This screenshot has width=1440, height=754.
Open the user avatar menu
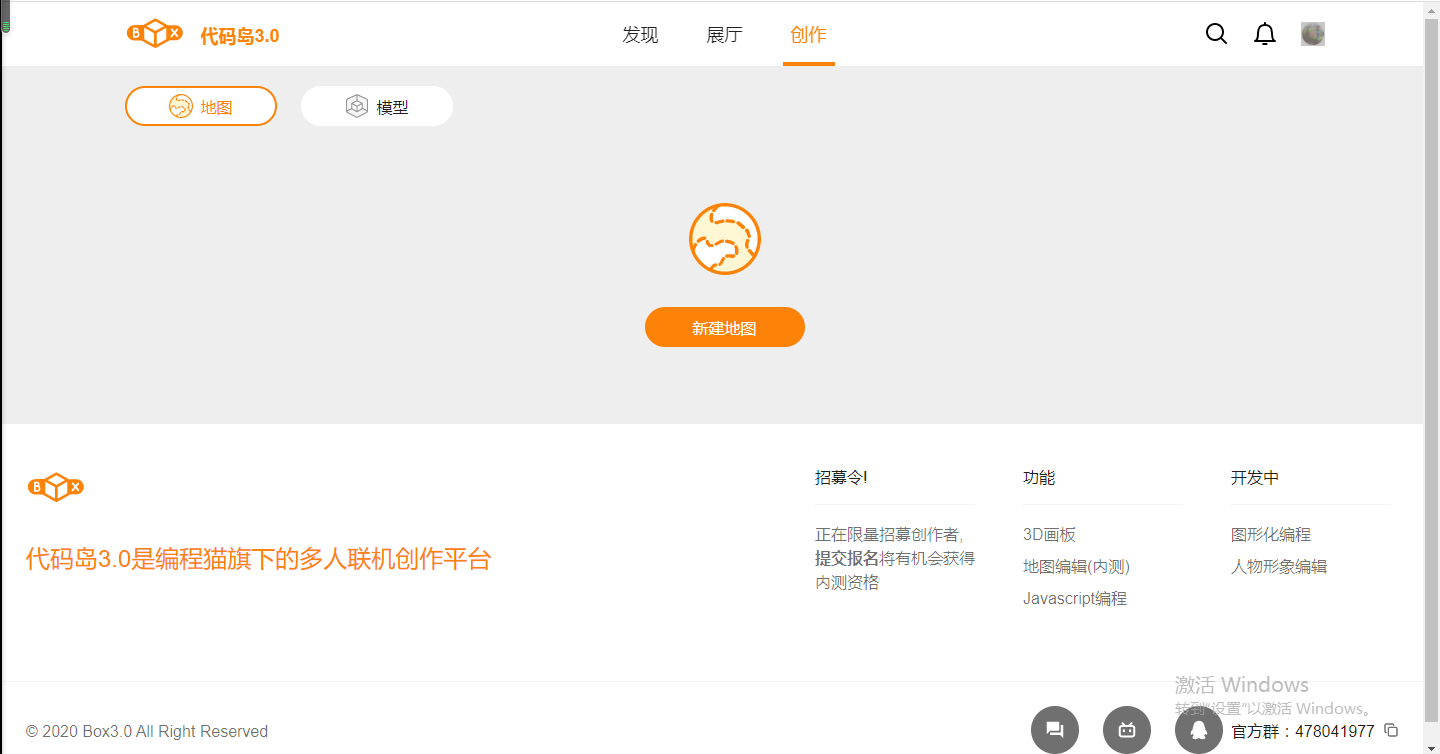[x=1313, y=34]
